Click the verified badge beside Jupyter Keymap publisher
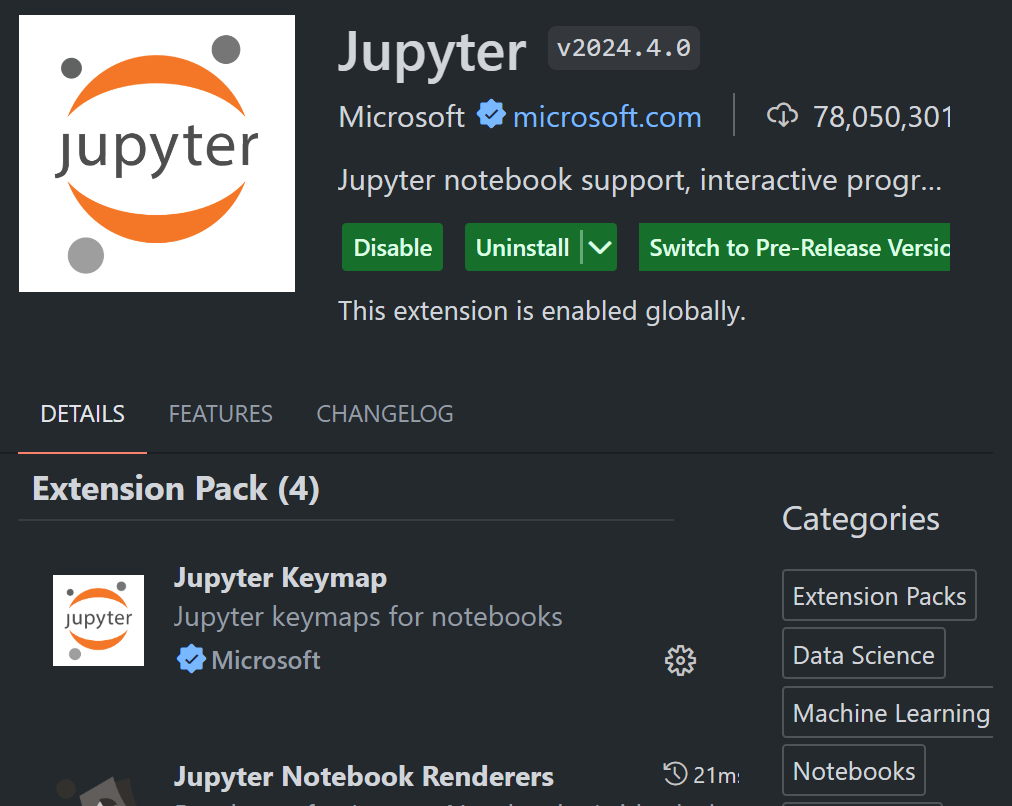The width and height of the screenshot is (1012, 806). [x=190, y=660]
